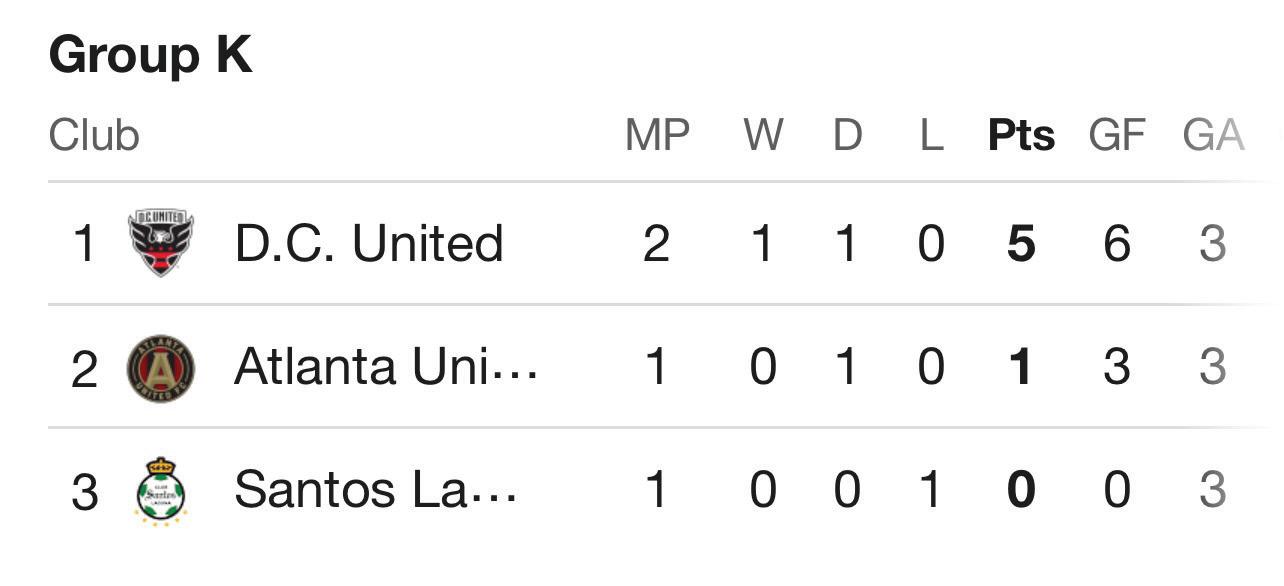Image resolution: width=1284 pixels, height=586 pixels.
Task: Click Atlanta United's points value 1
Action: (x=1021, y=368)
